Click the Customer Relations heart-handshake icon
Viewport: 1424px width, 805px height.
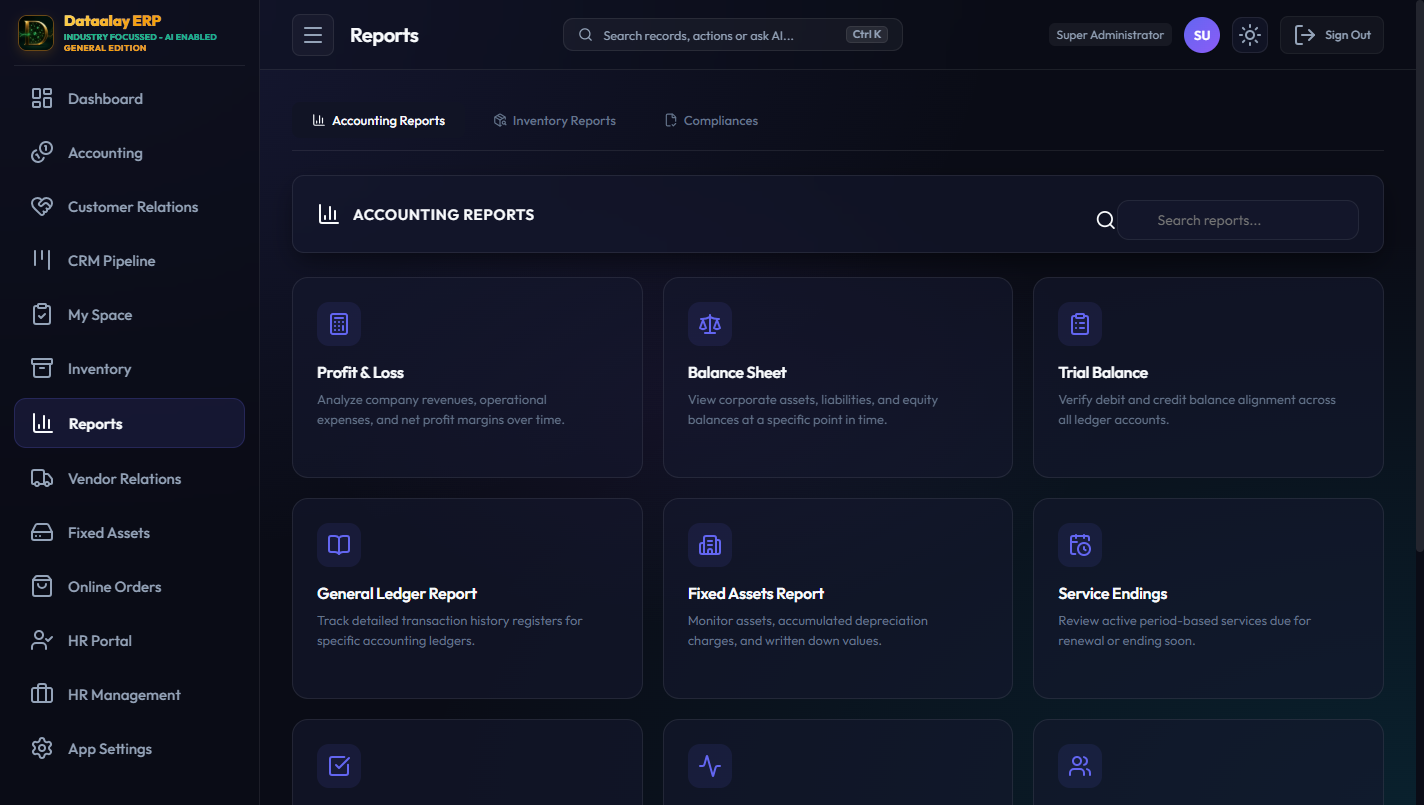[42, 206]
